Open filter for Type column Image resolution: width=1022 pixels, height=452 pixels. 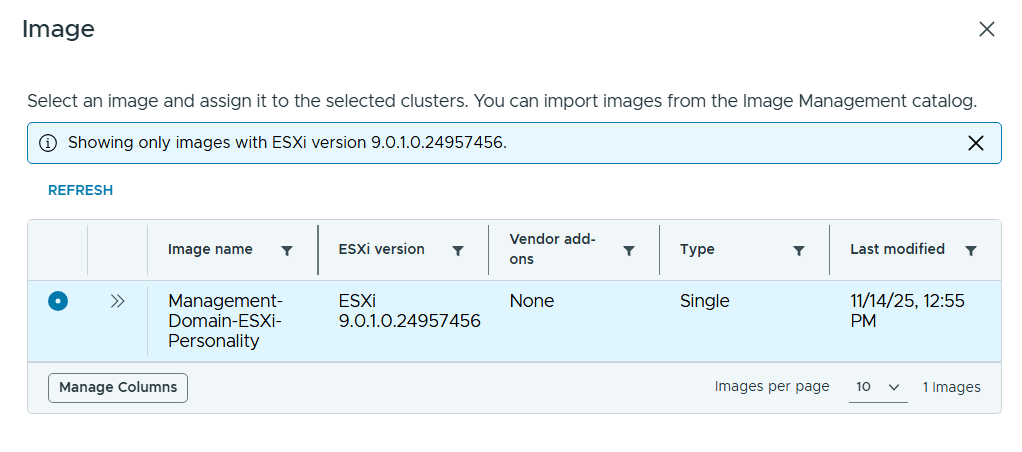click(799, 251)
